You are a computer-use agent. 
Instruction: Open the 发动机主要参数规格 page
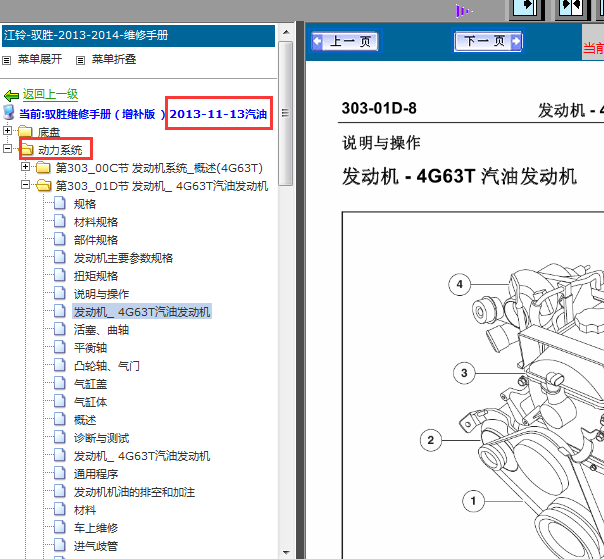coord(123,258)
